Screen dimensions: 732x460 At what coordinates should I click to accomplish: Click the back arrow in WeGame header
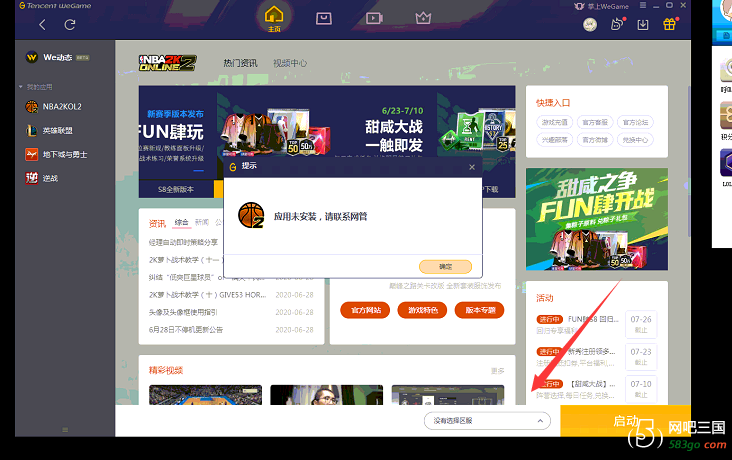pyautogui.click(x=42, y=24)
